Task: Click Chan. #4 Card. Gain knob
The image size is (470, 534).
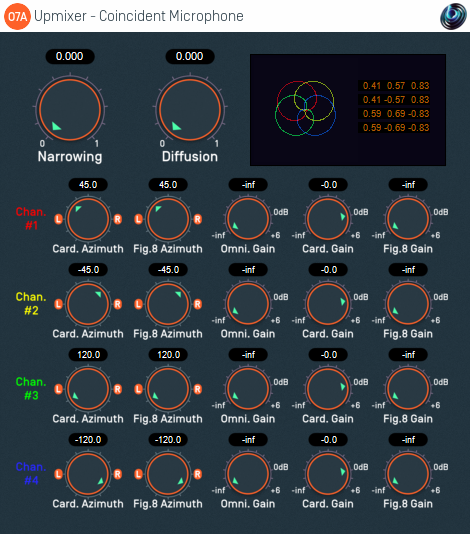Action: point(328,474)
